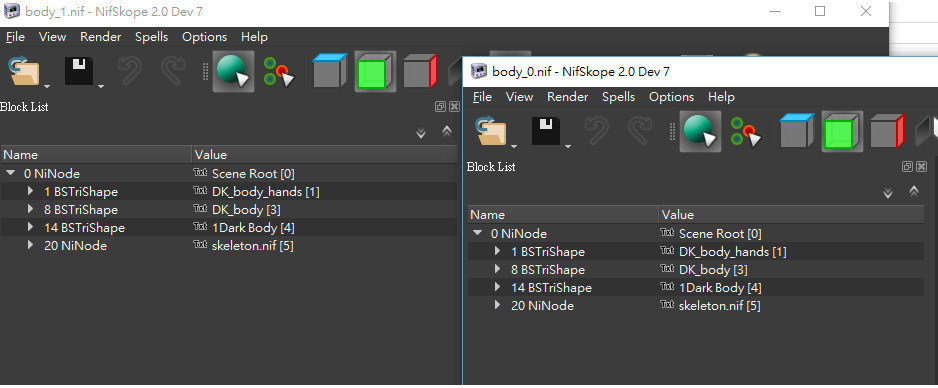
Task: Click Name column header in body_1.nif
Action: (x=96, y=154)
